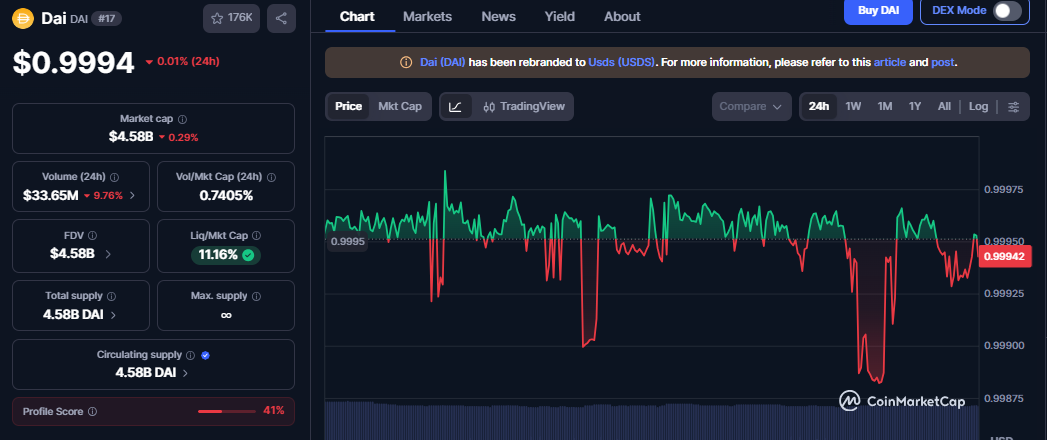Click the 0.7405% Vol/Mkt Cap value
Viewport: 1047px width, 440px height.
coord(226,196)
